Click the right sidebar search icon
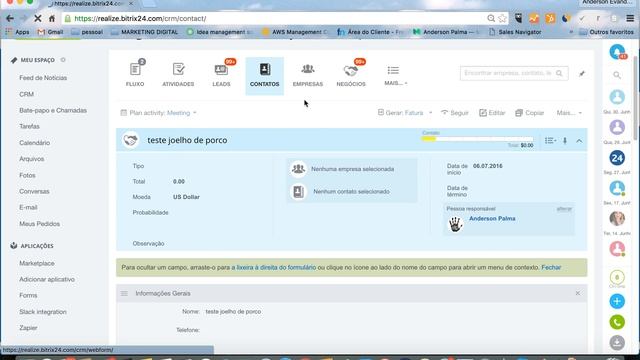 click(x=617, y=75)
